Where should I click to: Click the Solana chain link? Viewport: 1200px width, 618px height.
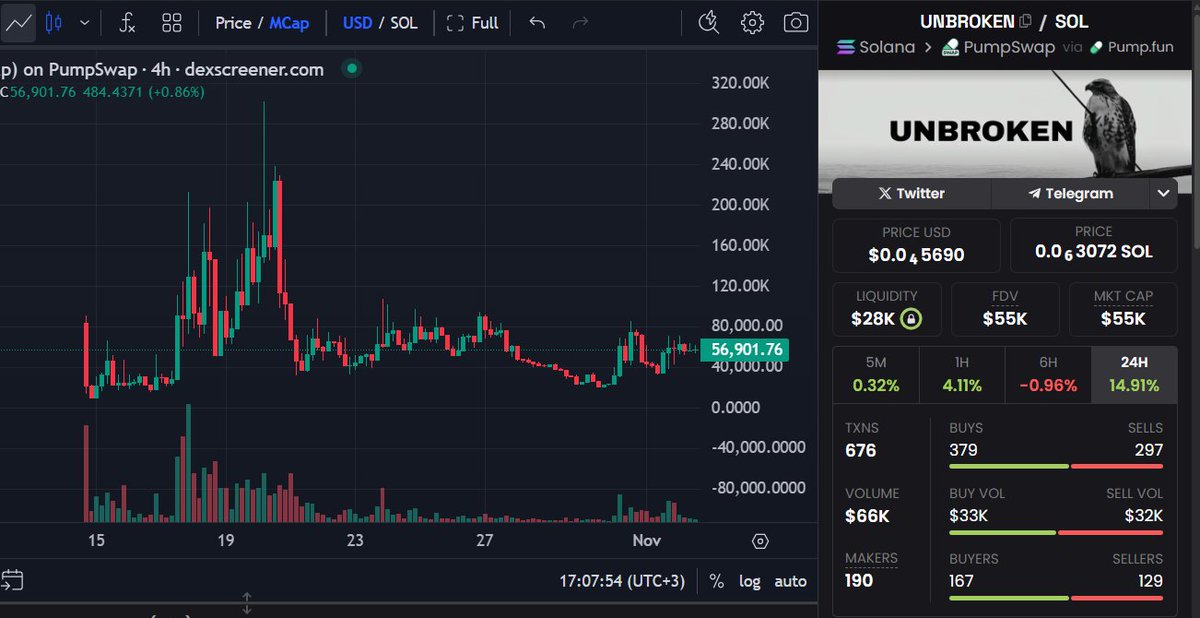pyautogui.click(x=877, y=47)
